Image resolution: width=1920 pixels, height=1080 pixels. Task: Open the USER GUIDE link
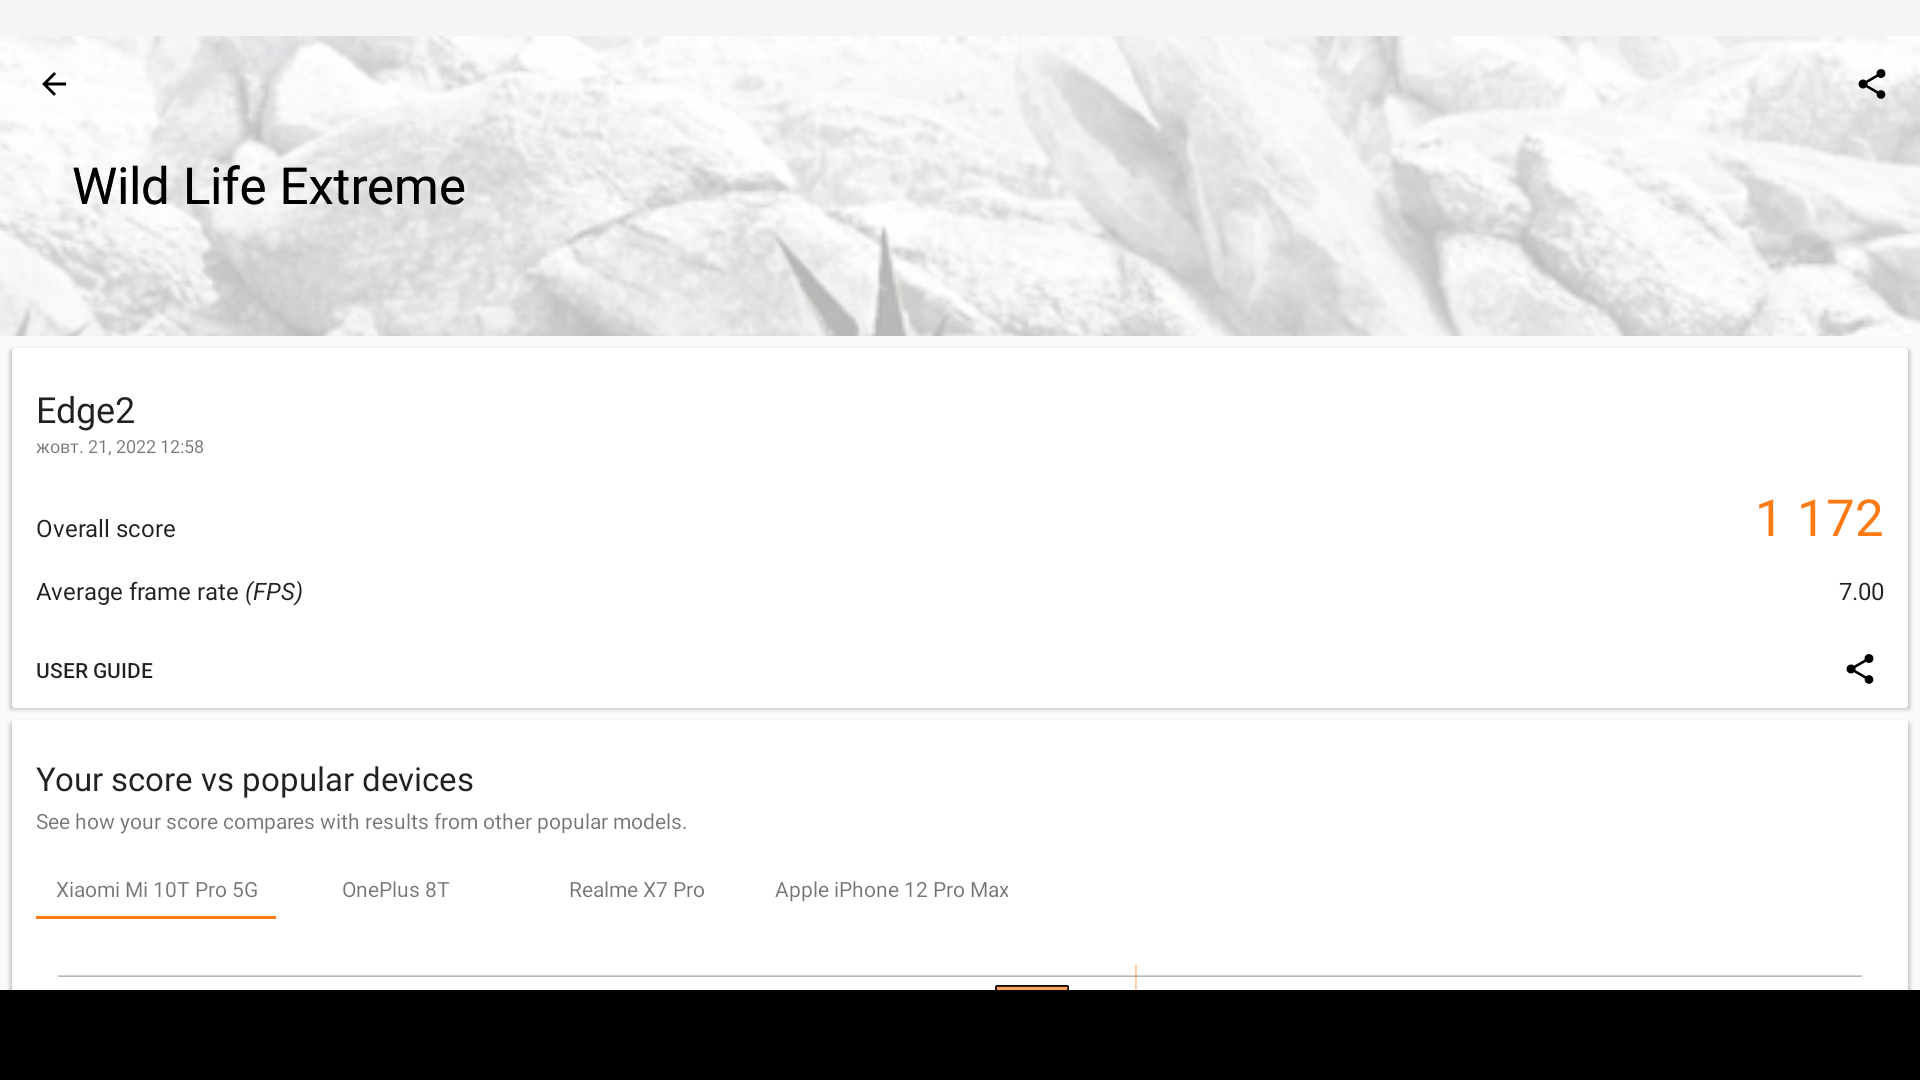coord(94,671)
